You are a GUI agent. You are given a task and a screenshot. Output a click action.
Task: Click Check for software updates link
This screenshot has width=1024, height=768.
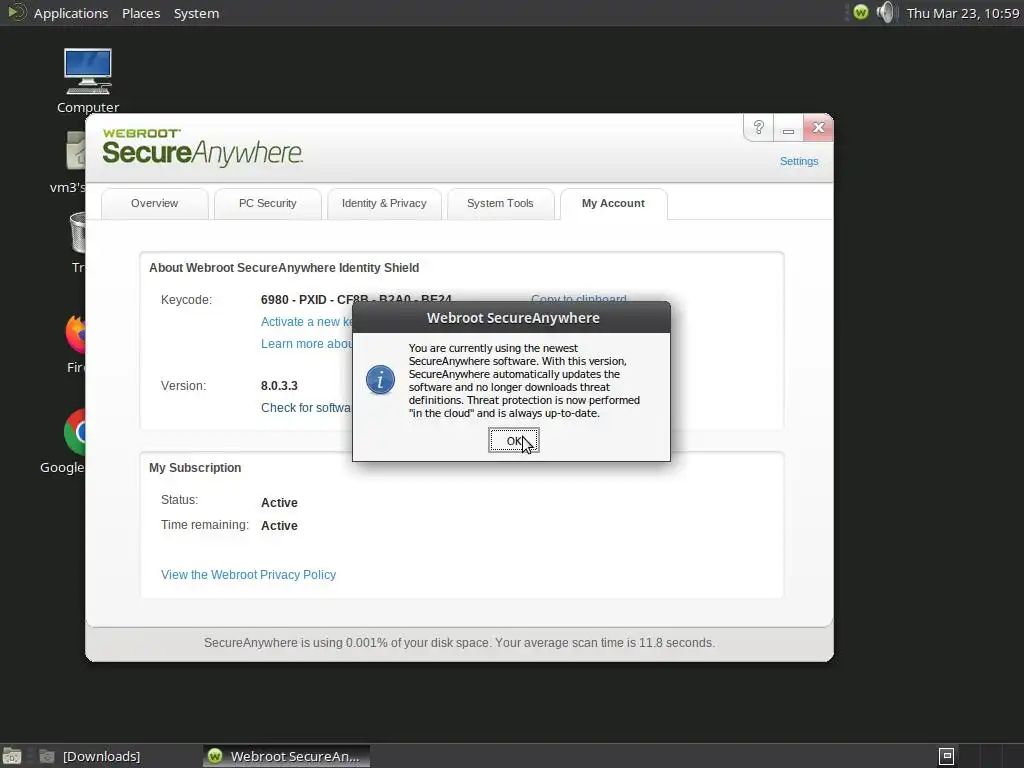306,408
